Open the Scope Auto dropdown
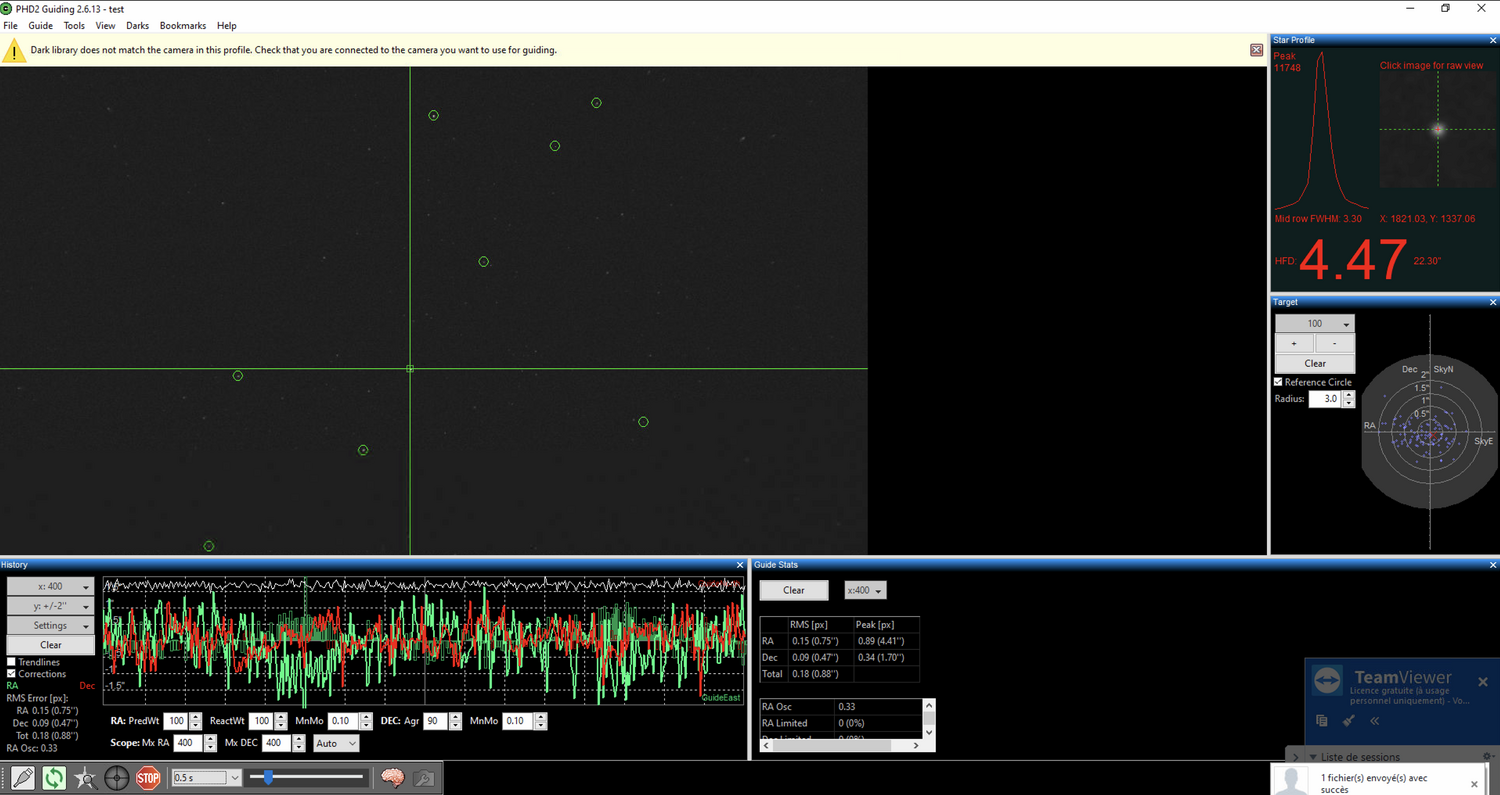Screen dimensions: 1500x795 pos(336,743)
